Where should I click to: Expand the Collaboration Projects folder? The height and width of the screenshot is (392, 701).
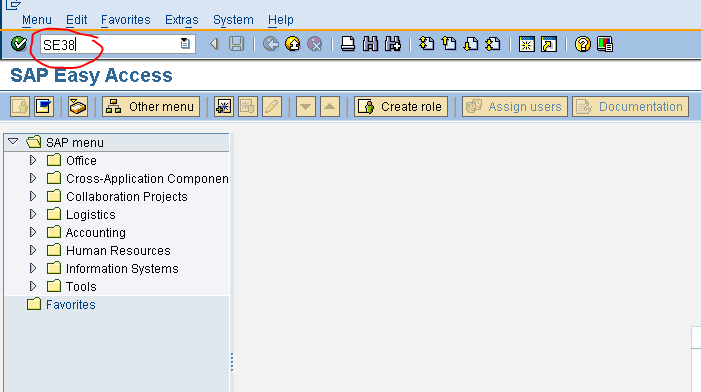pos(33,196)
